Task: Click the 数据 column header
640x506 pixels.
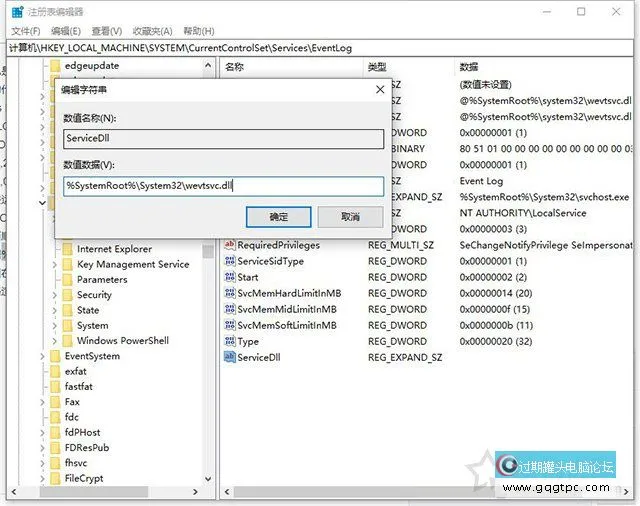Action: 469,67
